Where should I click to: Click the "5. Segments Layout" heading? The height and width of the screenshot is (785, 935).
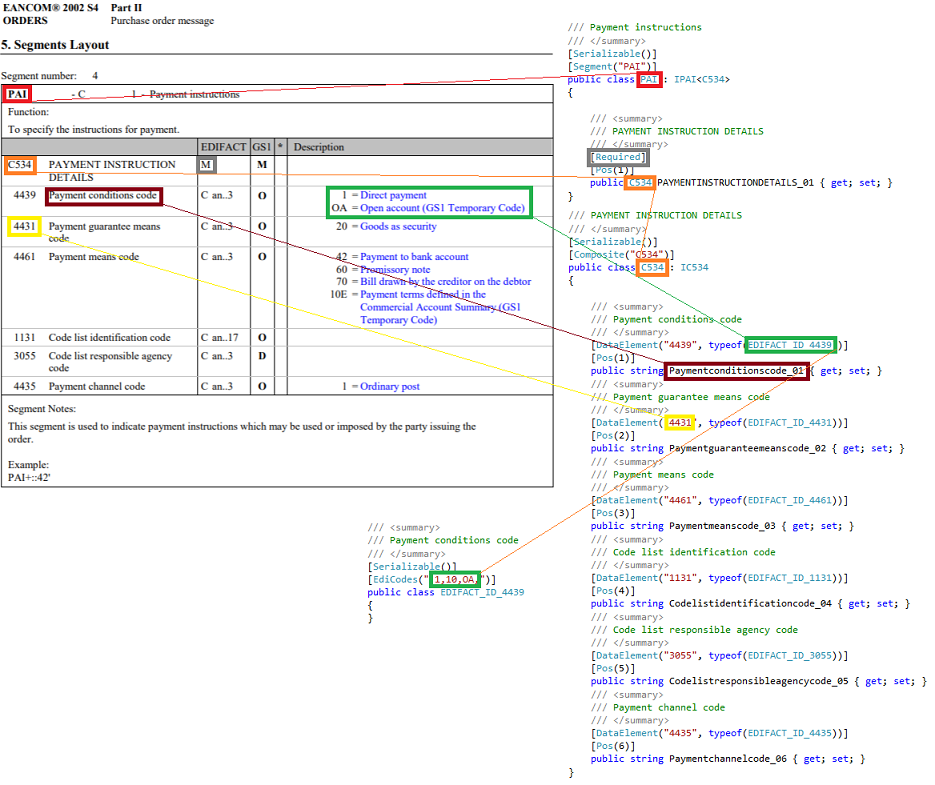click(55, 45)
